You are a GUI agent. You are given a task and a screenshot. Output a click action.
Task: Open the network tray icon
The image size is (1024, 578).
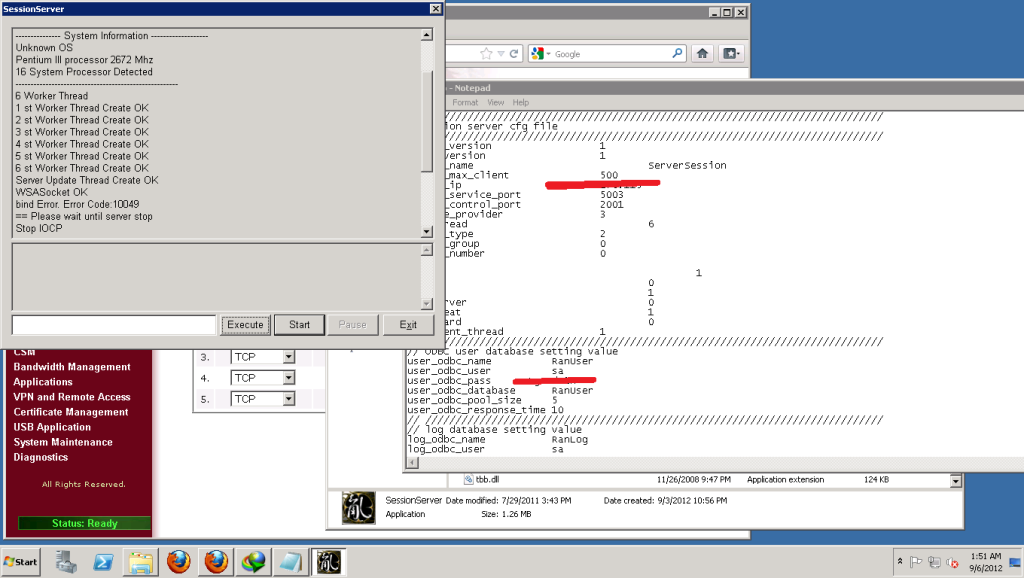pyautogui.click(x=935, y=562)
